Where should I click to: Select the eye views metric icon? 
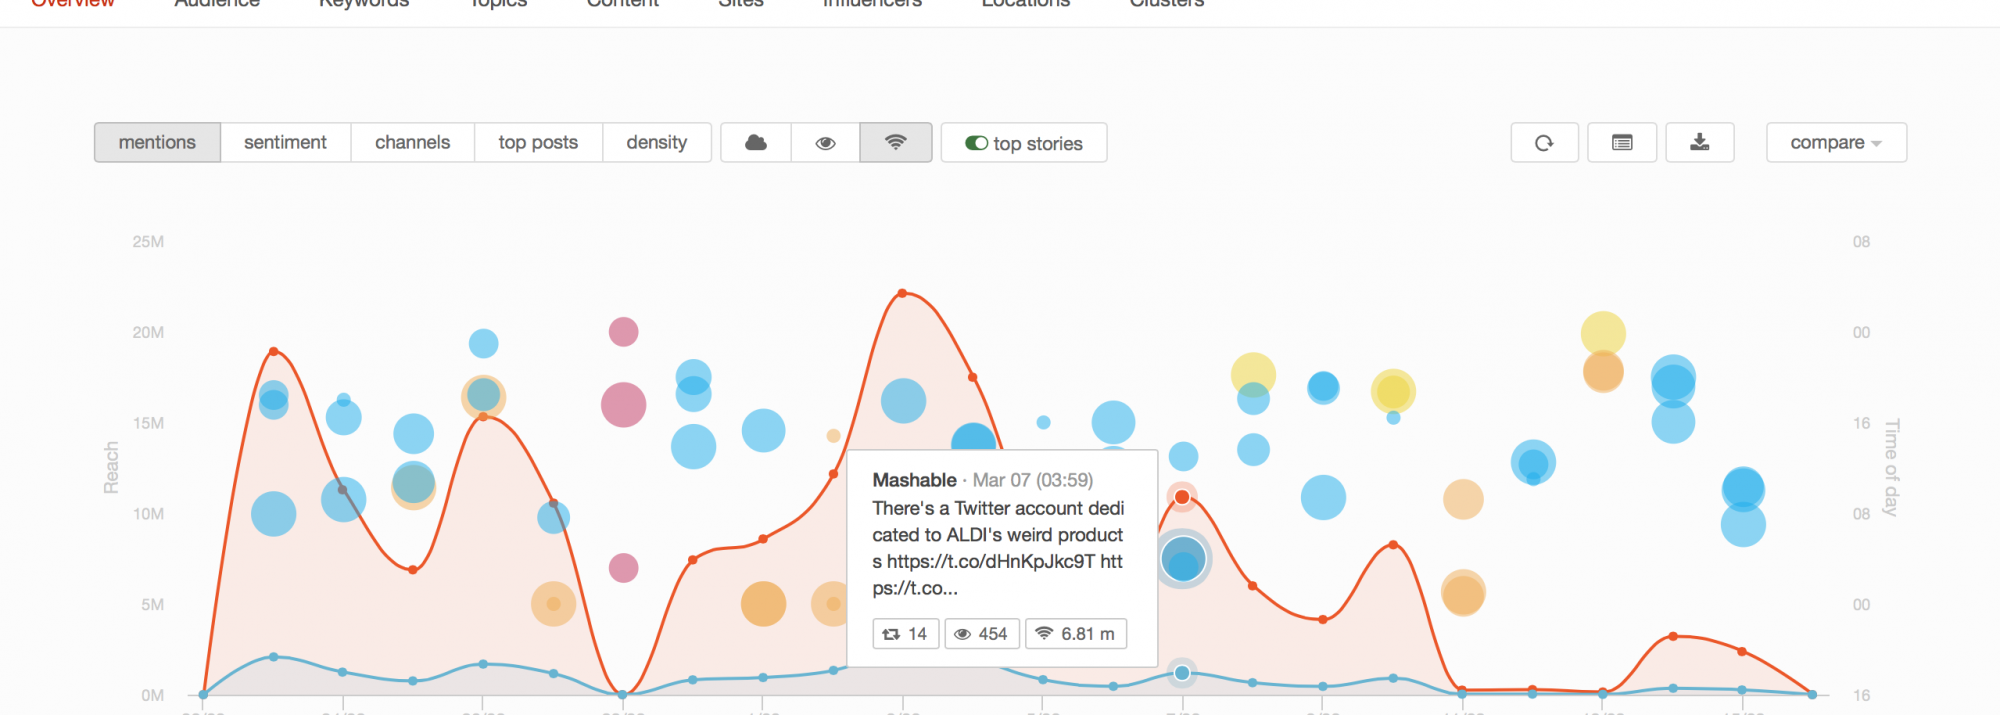pos(825,143)
